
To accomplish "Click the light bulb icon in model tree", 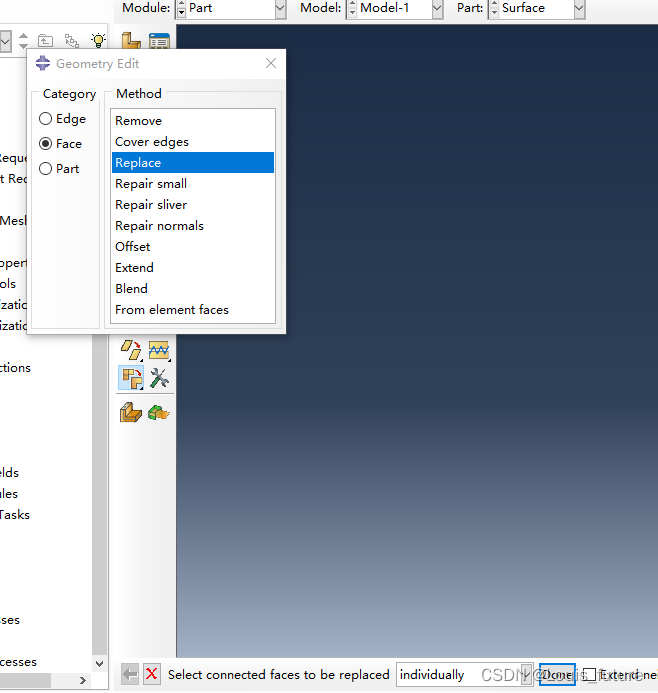I will coord(98,41).
